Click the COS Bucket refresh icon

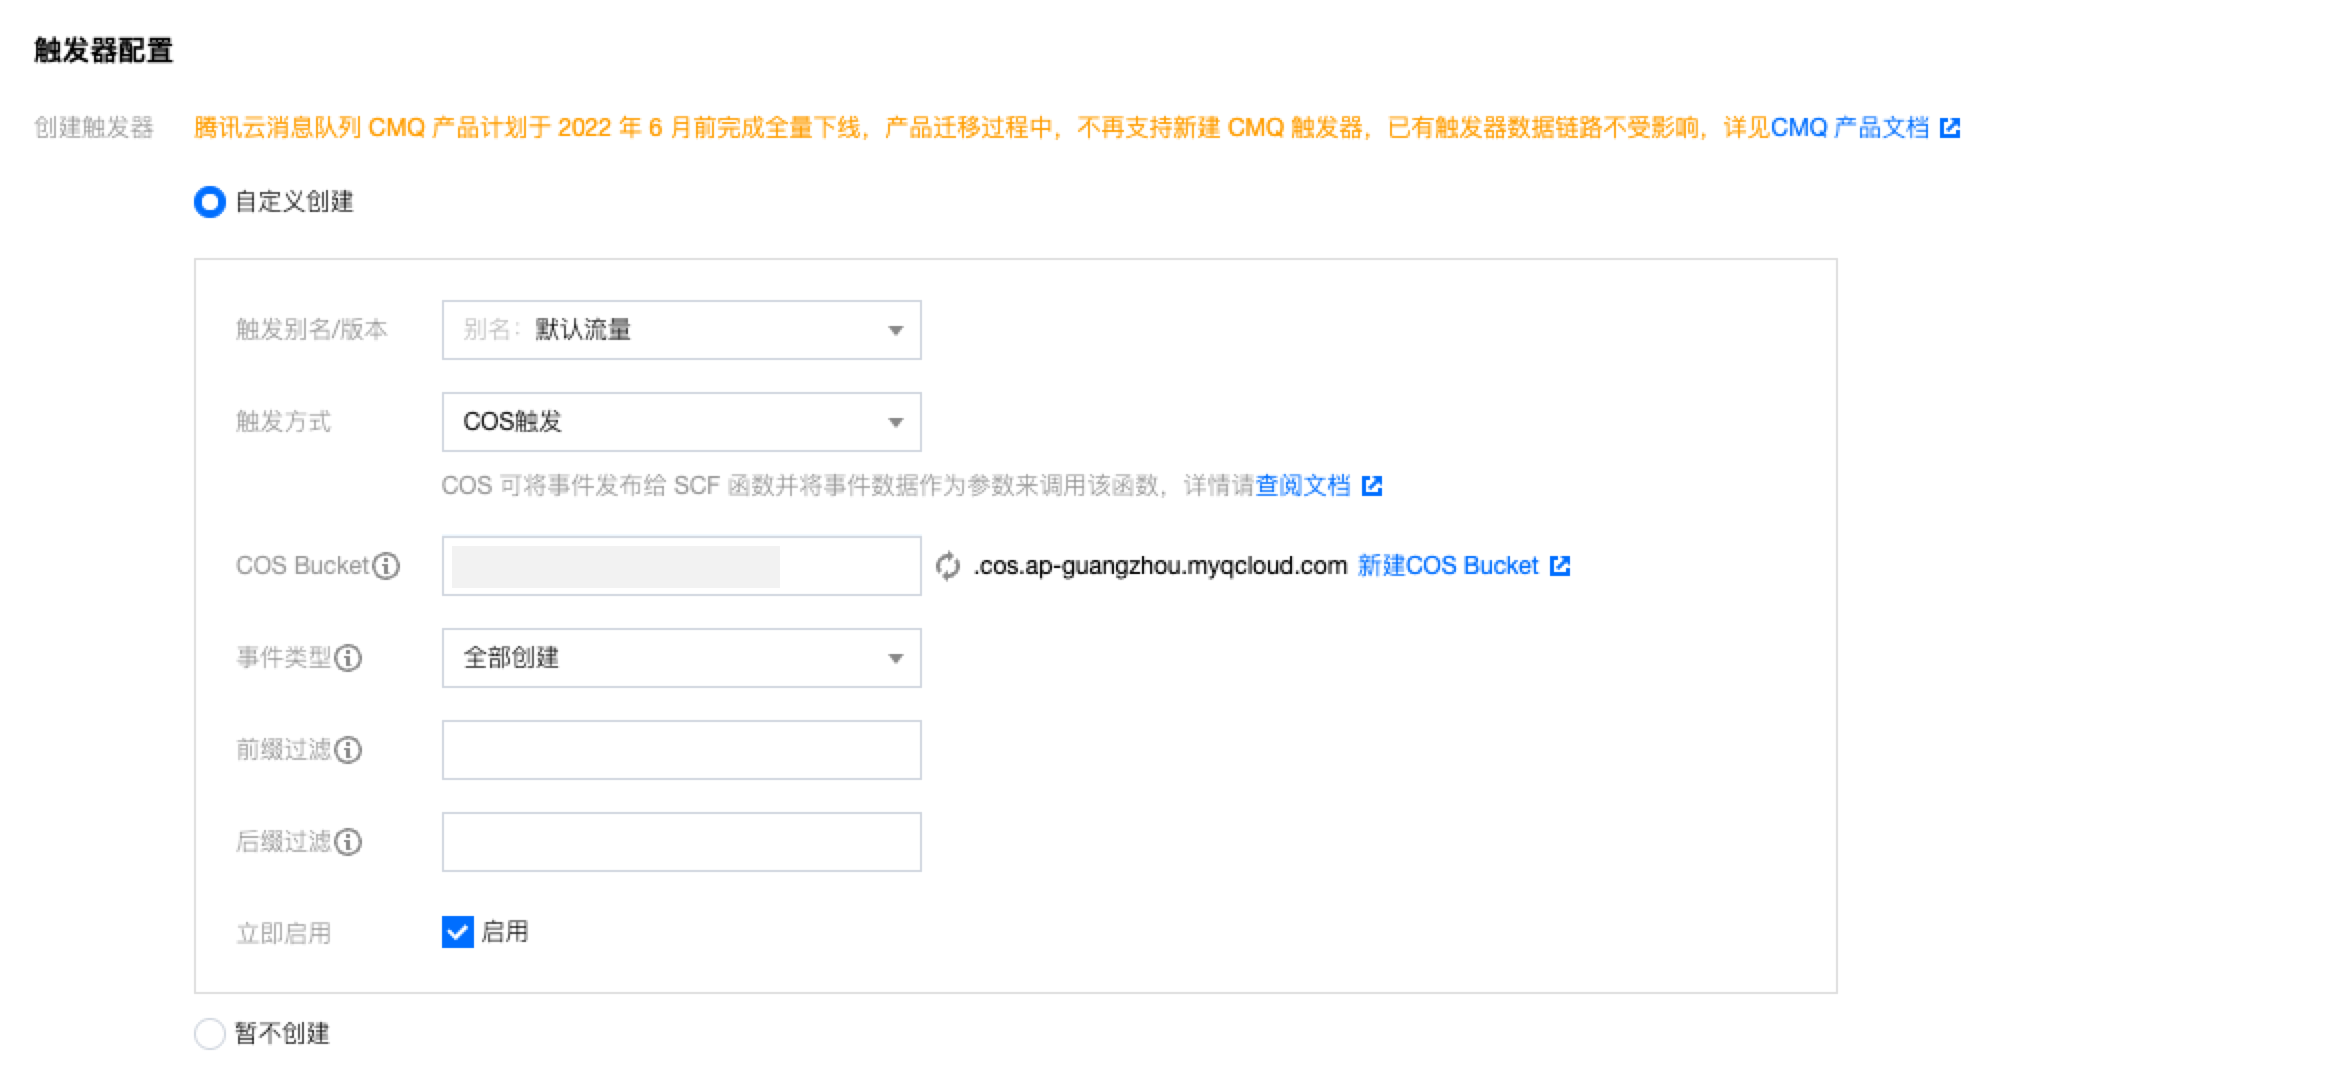947,566
